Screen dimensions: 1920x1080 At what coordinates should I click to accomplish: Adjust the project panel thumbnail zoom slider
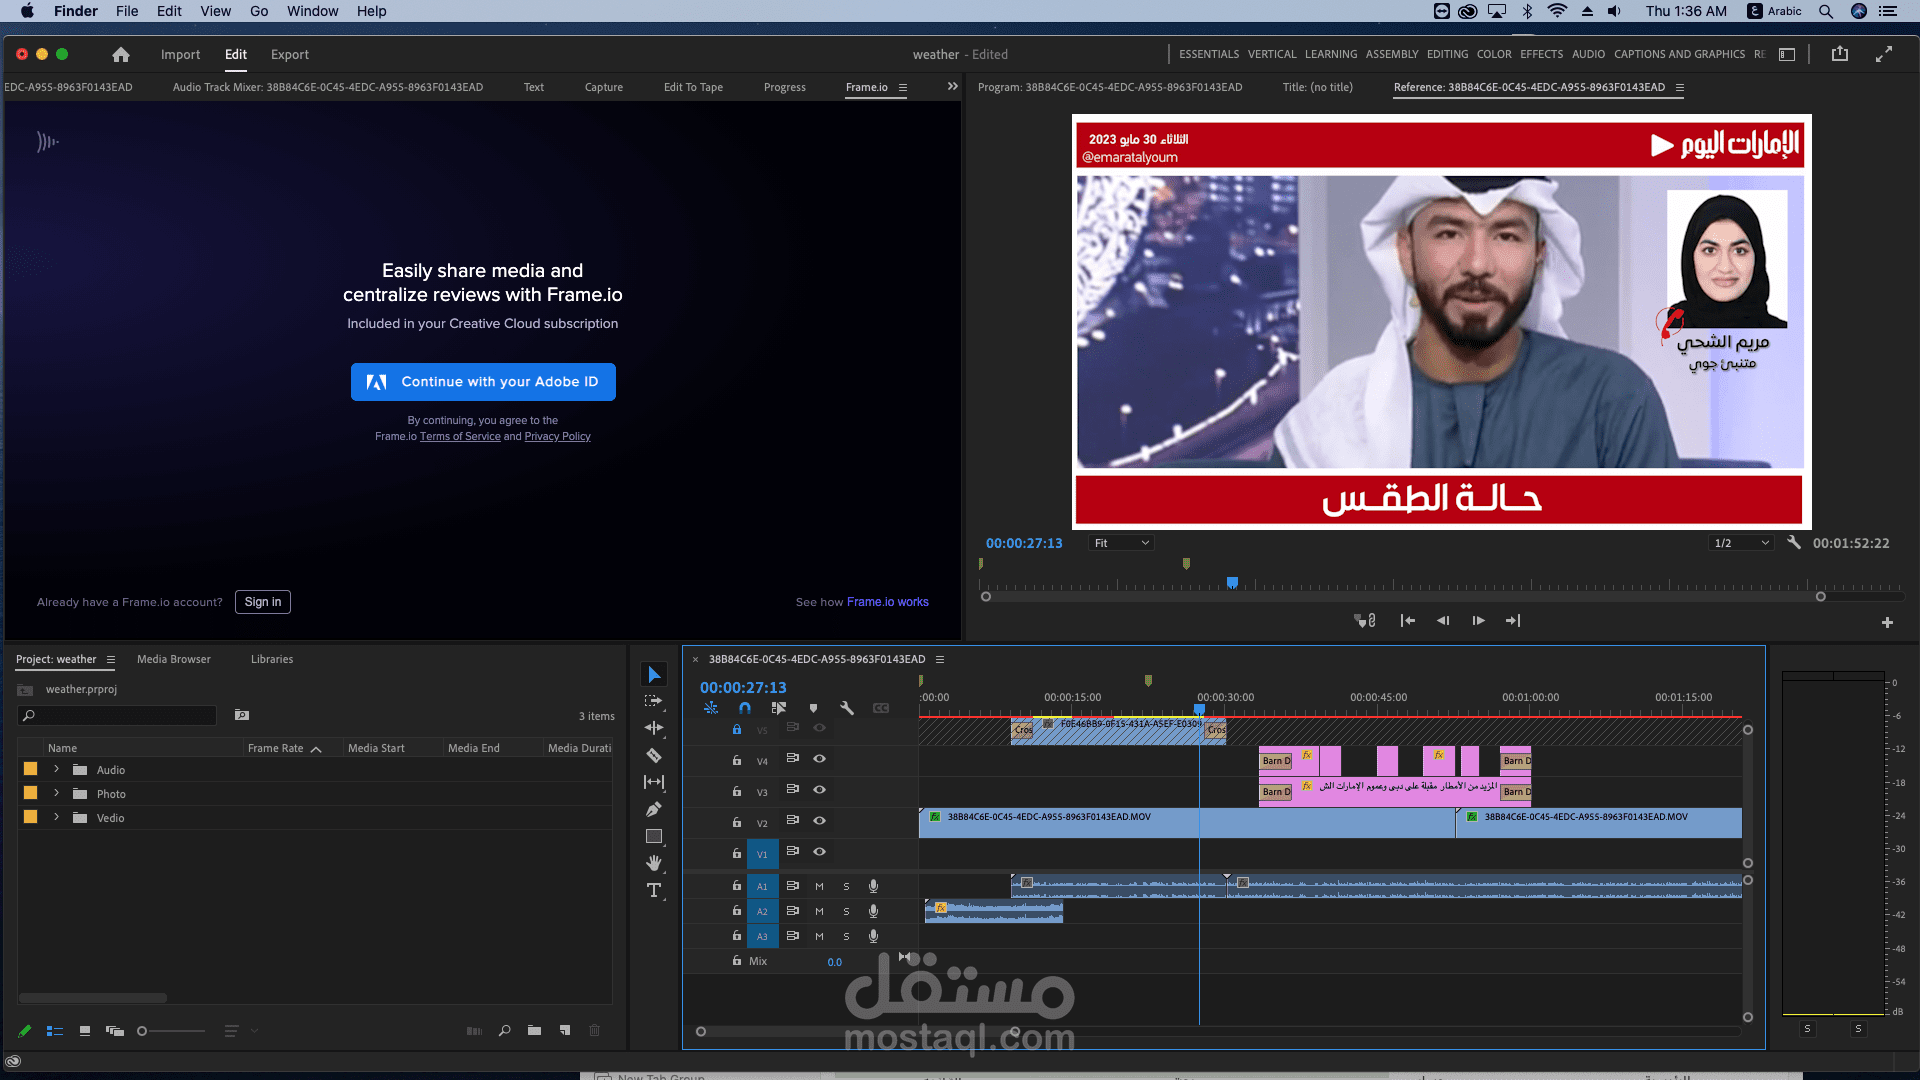tap(143, 1031)
